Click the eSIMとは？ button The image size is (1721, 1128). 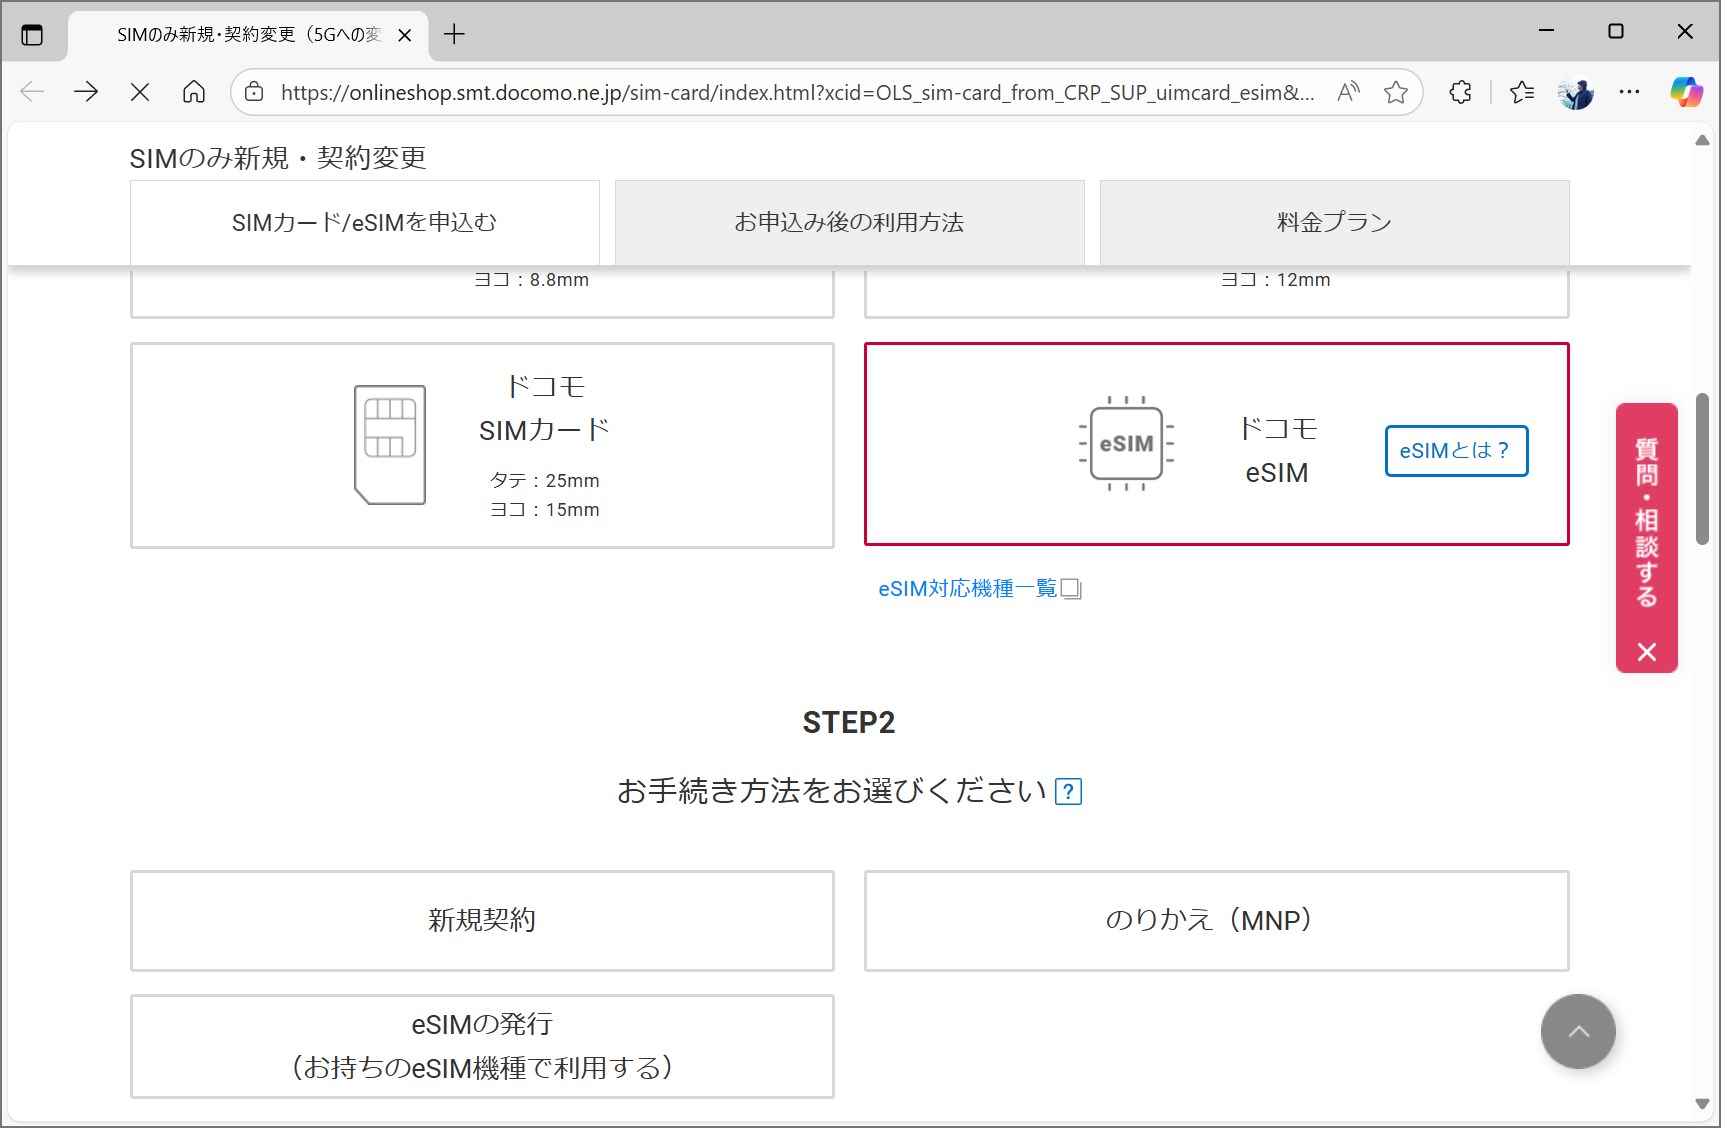click(x=1456, y=451)
